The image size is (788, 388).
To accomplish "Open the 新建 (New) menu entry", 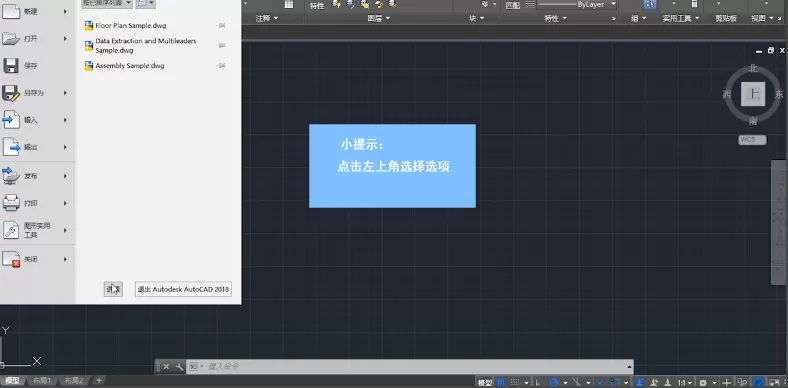I will coord(36,11).
